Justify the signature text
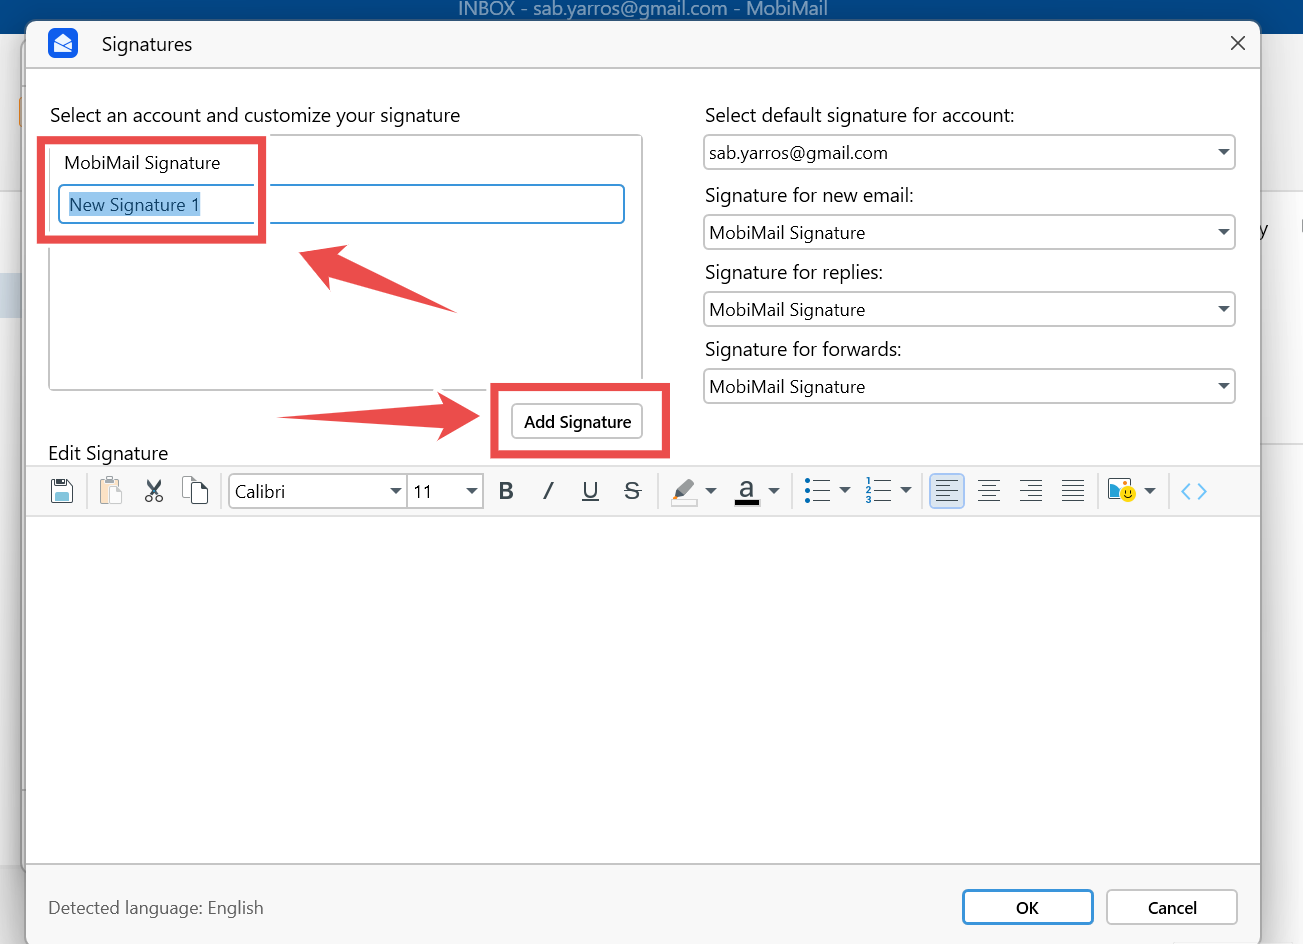 (x=1073, y=491)
